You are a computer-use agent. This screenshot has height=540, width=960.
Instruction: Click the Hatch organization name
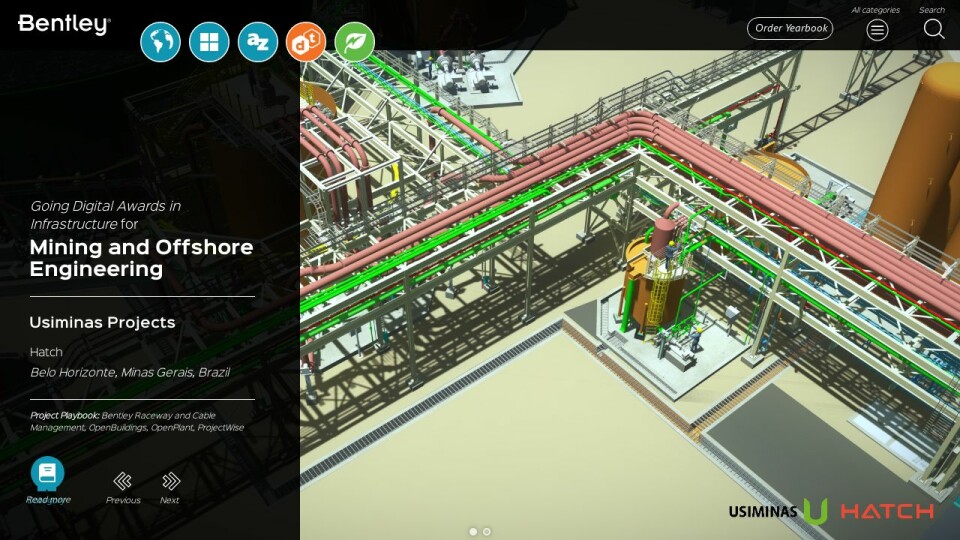(46, 352)
